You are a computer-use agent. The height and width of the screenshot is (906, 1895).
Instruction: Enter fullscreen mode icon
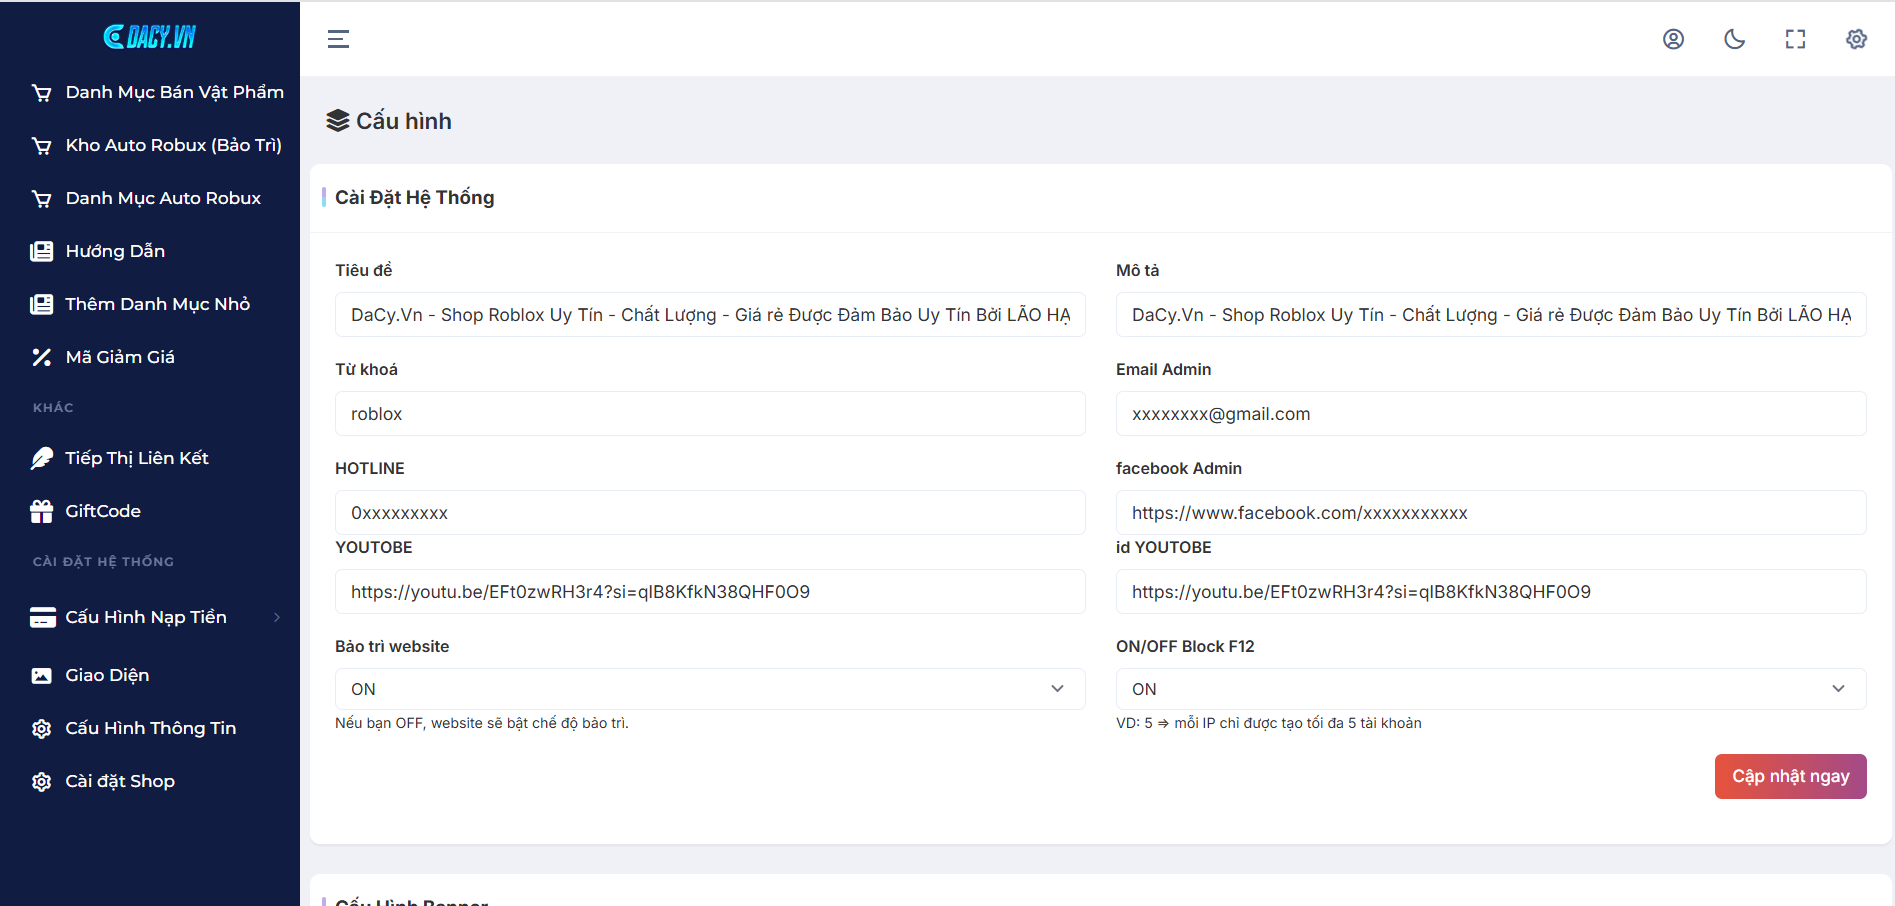[x=1795, y=39]
